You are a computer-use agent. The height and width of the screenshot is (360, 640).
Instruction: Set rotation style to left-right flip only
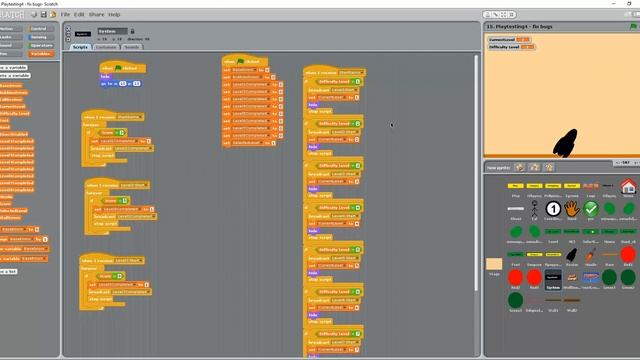[68, 34]
